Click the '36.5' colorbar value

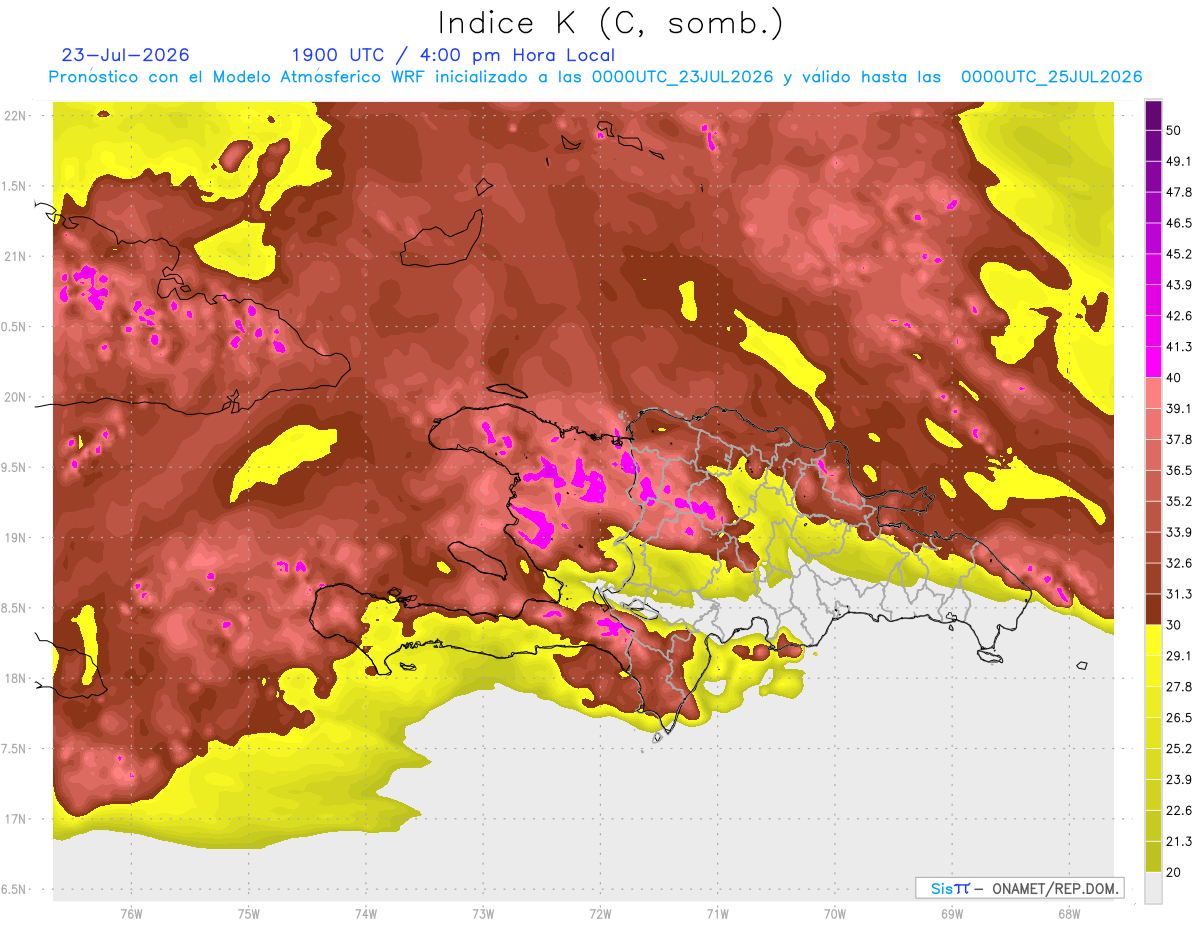coord(1178,470)
